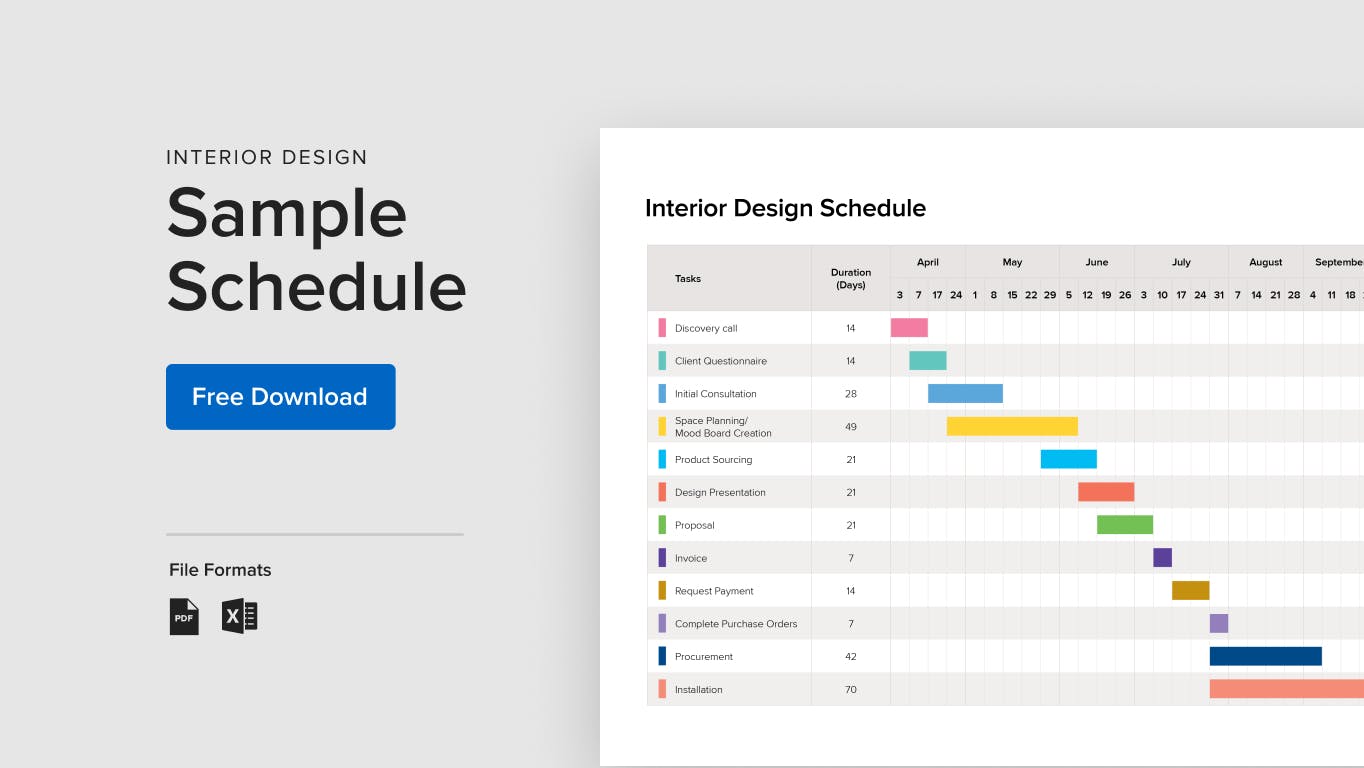Image resolution: width=1364 pixels, height=768 pixels.
Task: Click the July month column header
Action: click(1181, 262)
